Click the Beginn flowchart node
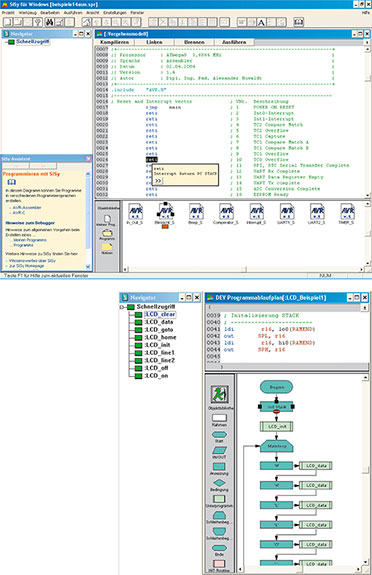 coord(277,387)
